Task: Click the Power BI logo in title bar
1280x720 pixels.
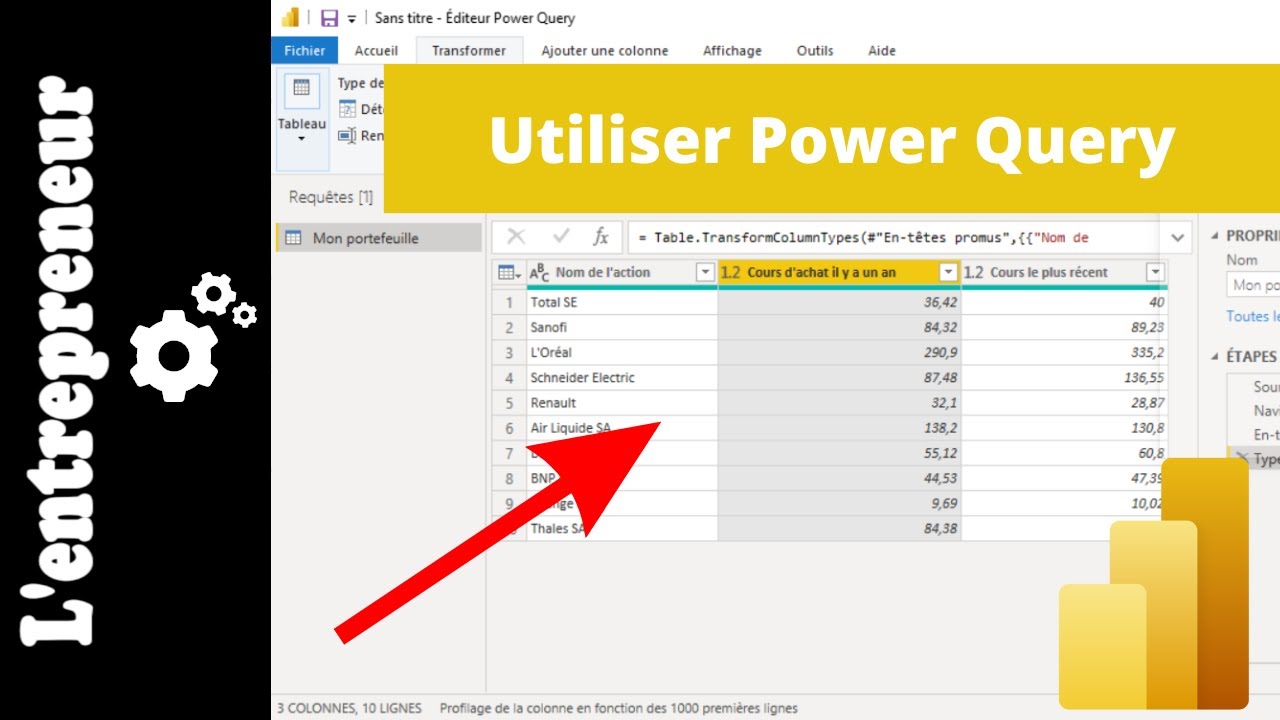Action: (x=290, y=17)
